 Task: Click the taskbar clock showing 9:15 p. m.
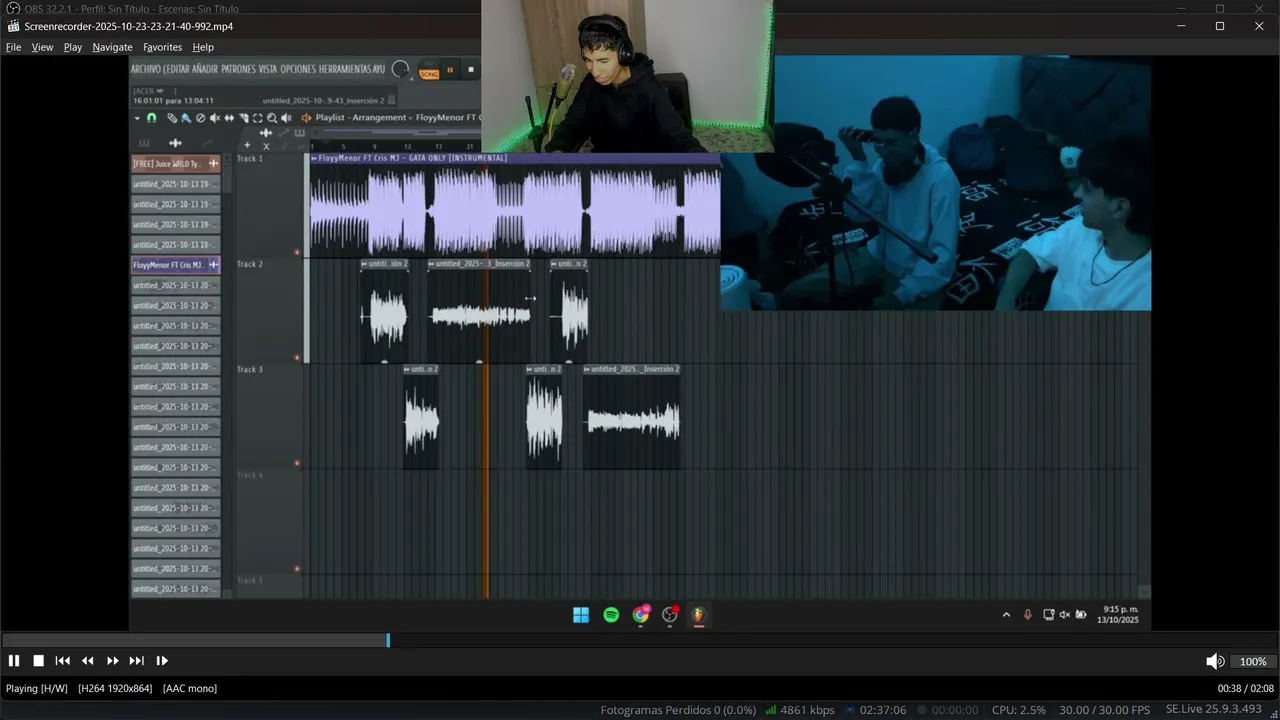pos(1120,614)
